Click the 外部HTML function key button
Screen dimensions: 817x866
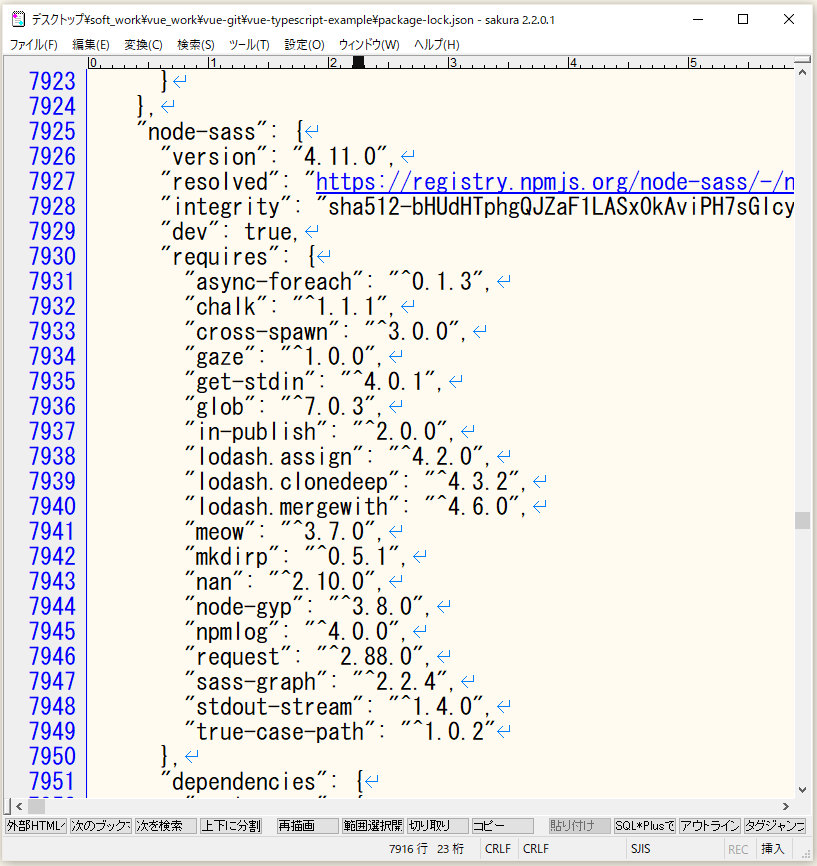coord(36,826)
